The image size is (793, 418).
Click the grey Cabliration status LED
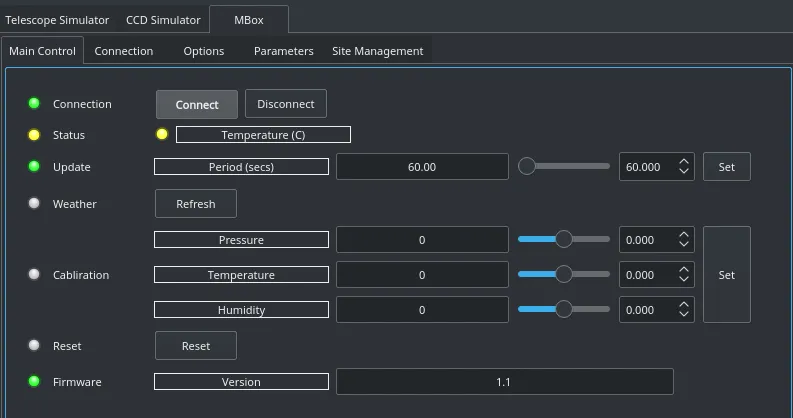(x=34, y=274)
